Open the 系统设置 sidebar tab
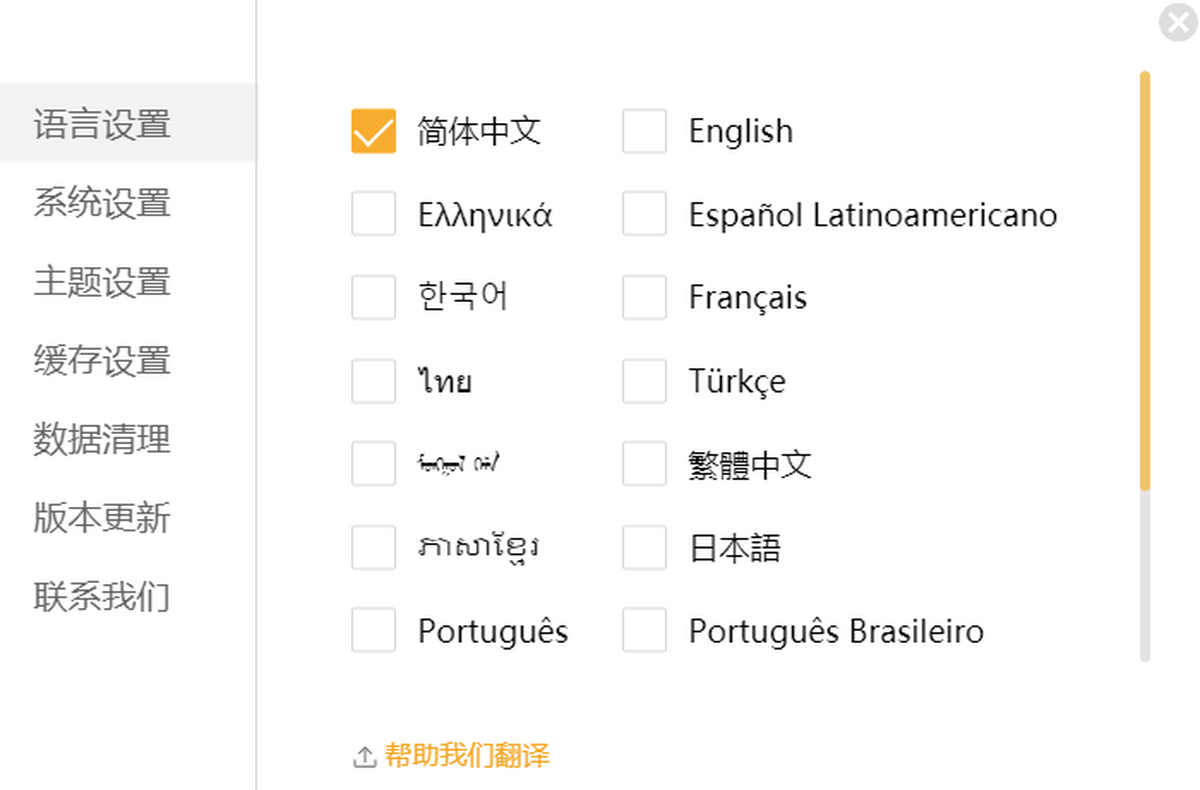Viewport: 1200px width, 790px height. (x=102, y=203)
